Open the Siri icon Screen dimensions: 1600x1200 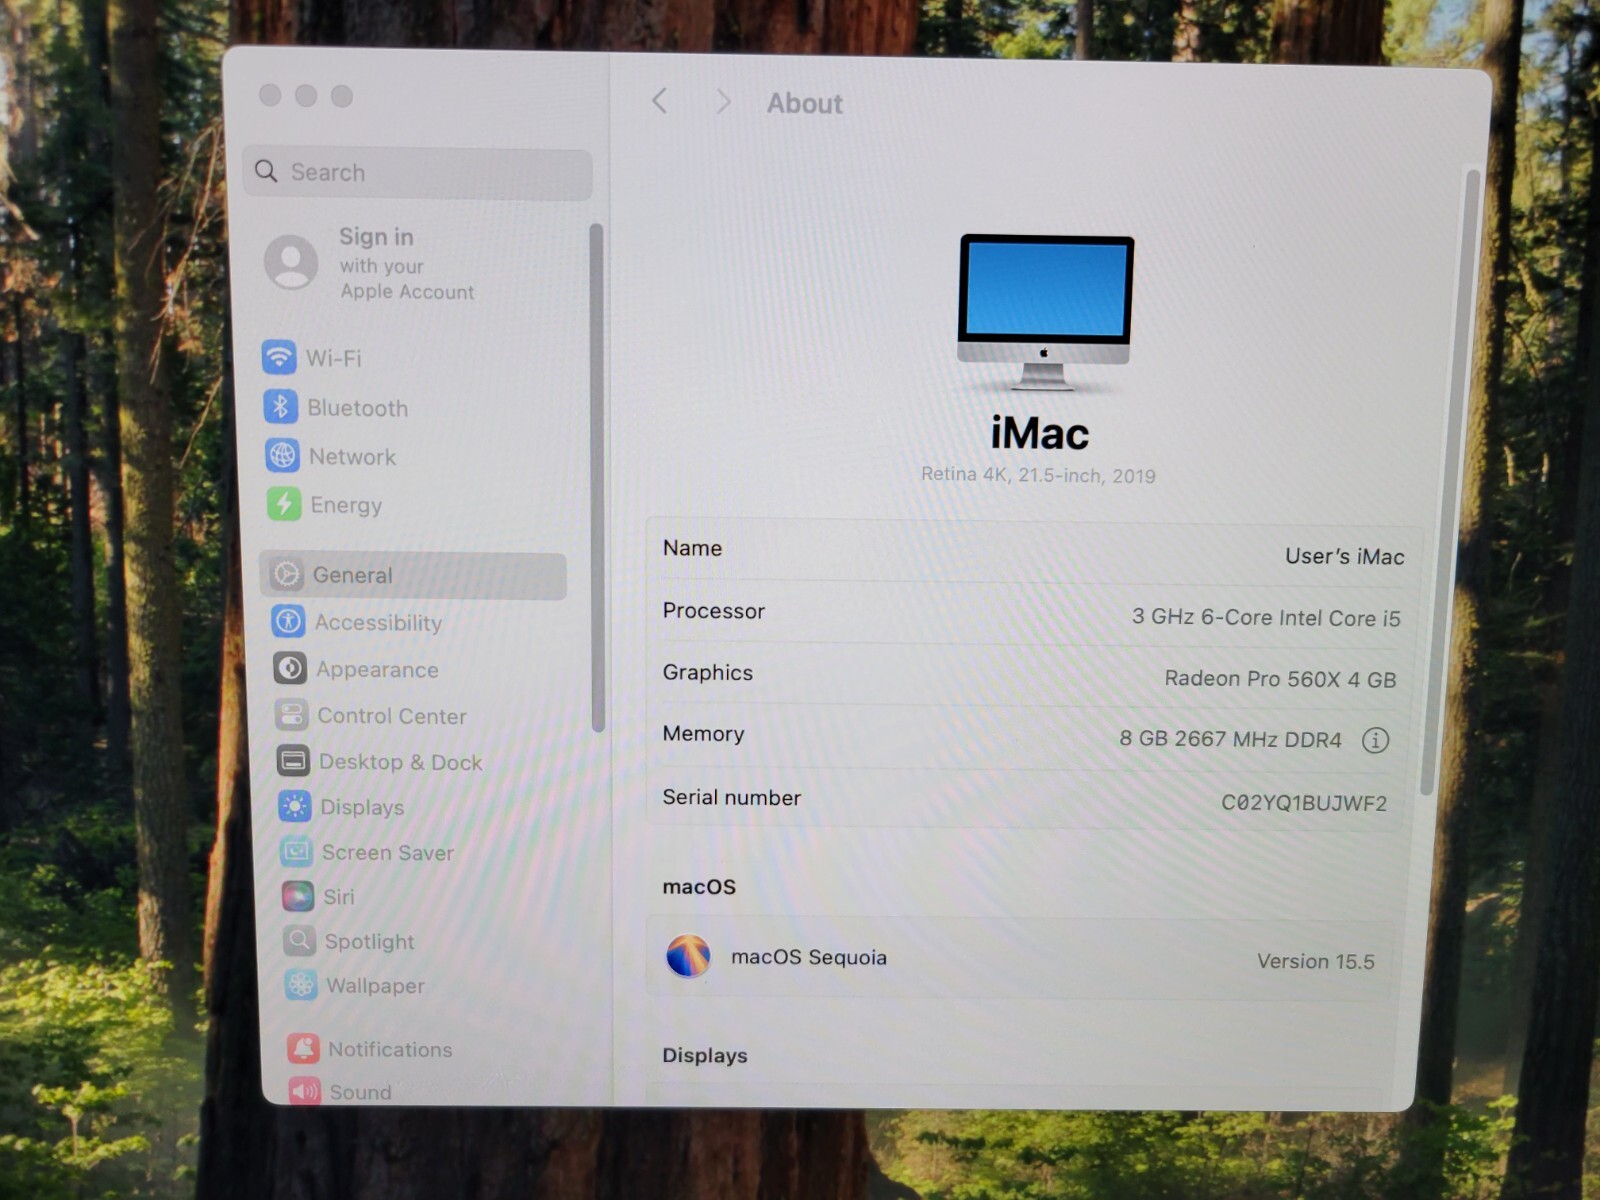click(298, 896)
